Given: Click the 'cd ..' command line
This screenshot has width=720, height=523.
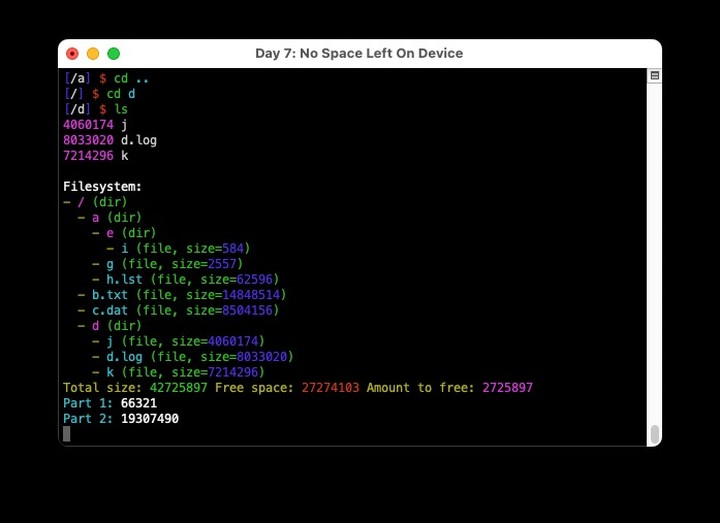Looking at the screenshot, I should (106, 79).
